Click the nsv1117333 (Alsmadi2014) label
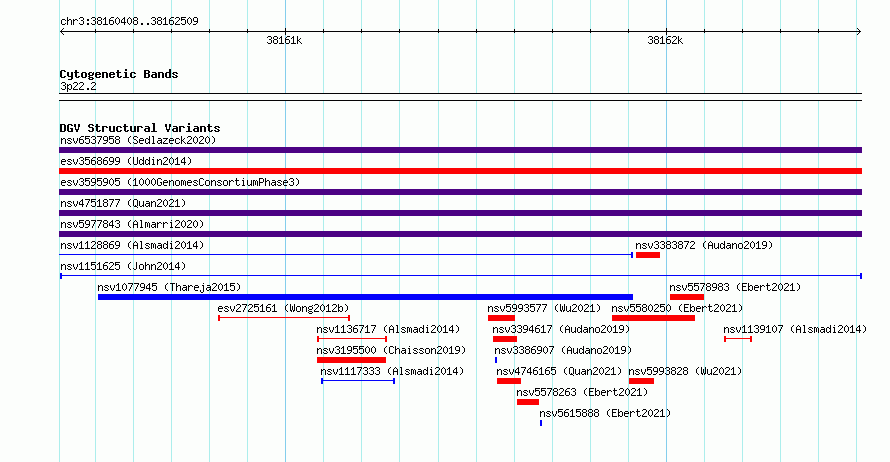The height and width of the screenshot is (462, 890). pos(392,371)
